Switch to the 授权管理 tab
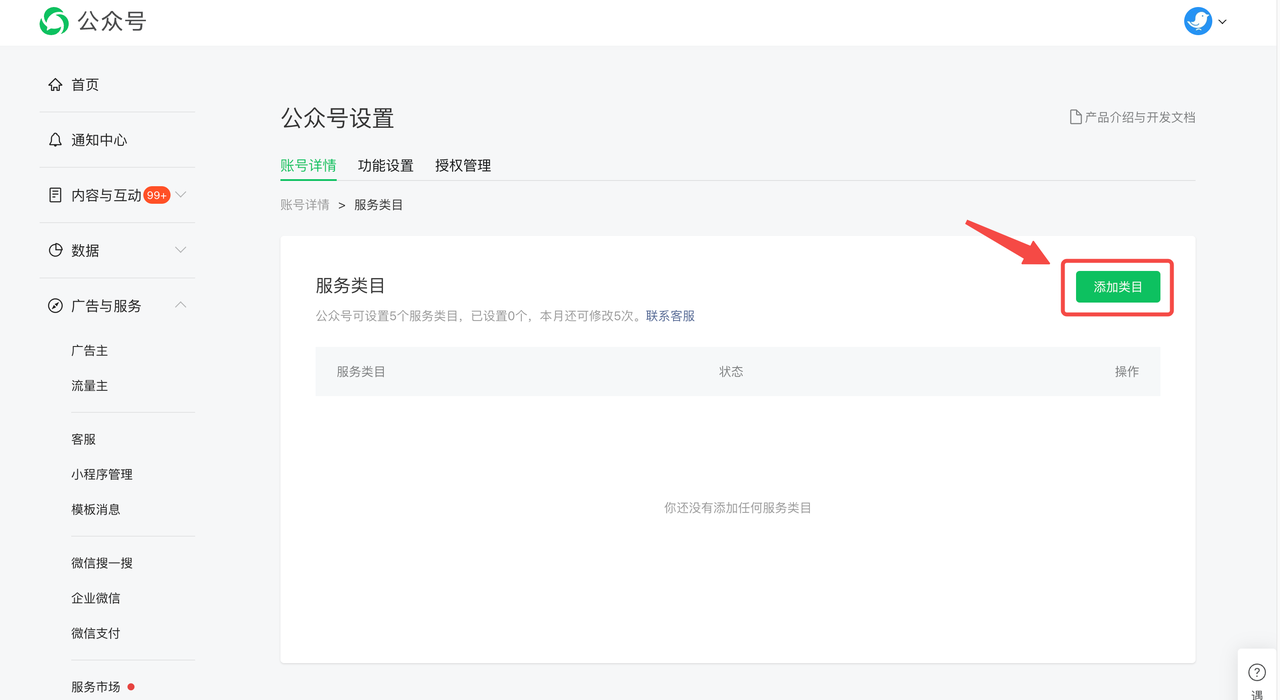1280x700 pixels. tap(463, 166)
